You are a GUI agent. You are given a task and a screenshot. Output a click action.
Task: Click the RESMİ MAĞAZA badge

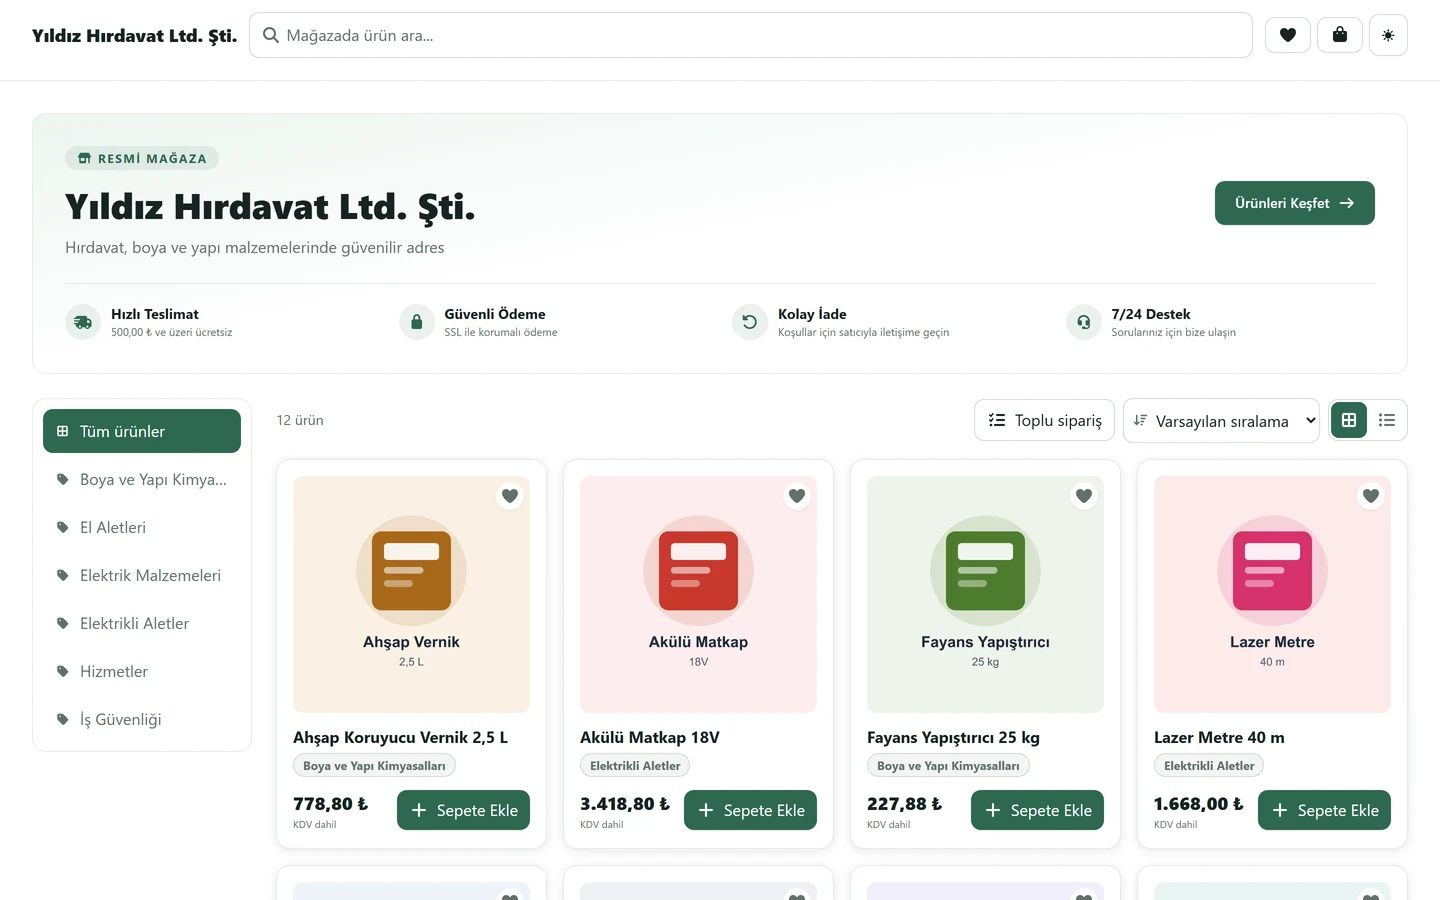142,158
